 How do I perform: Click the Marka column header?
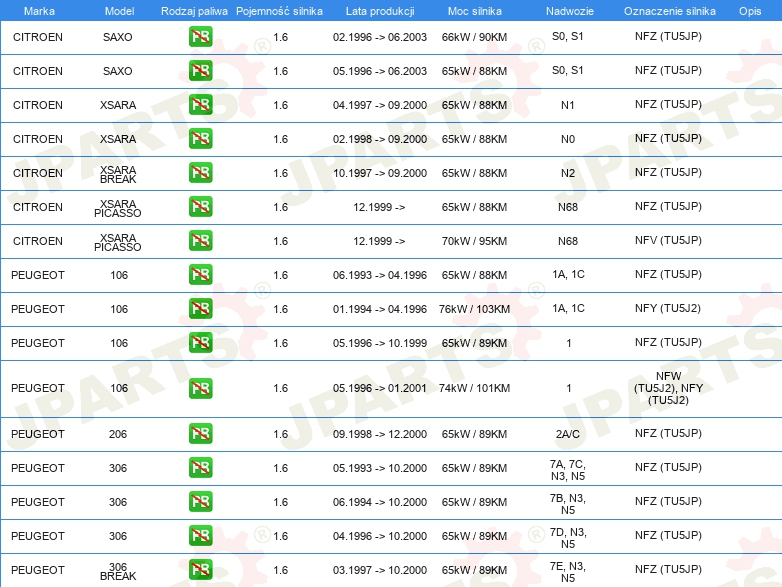[x=39, y=11]
